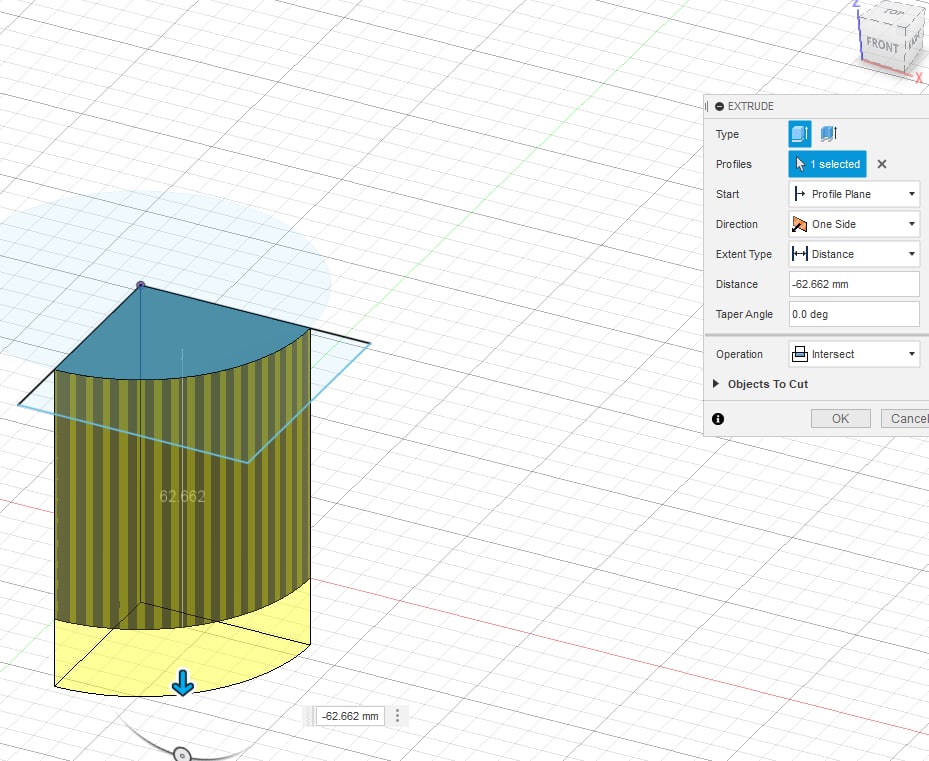Open the Extent Type dropdown
Screen dimensions: 929x761
click(854, 254)
